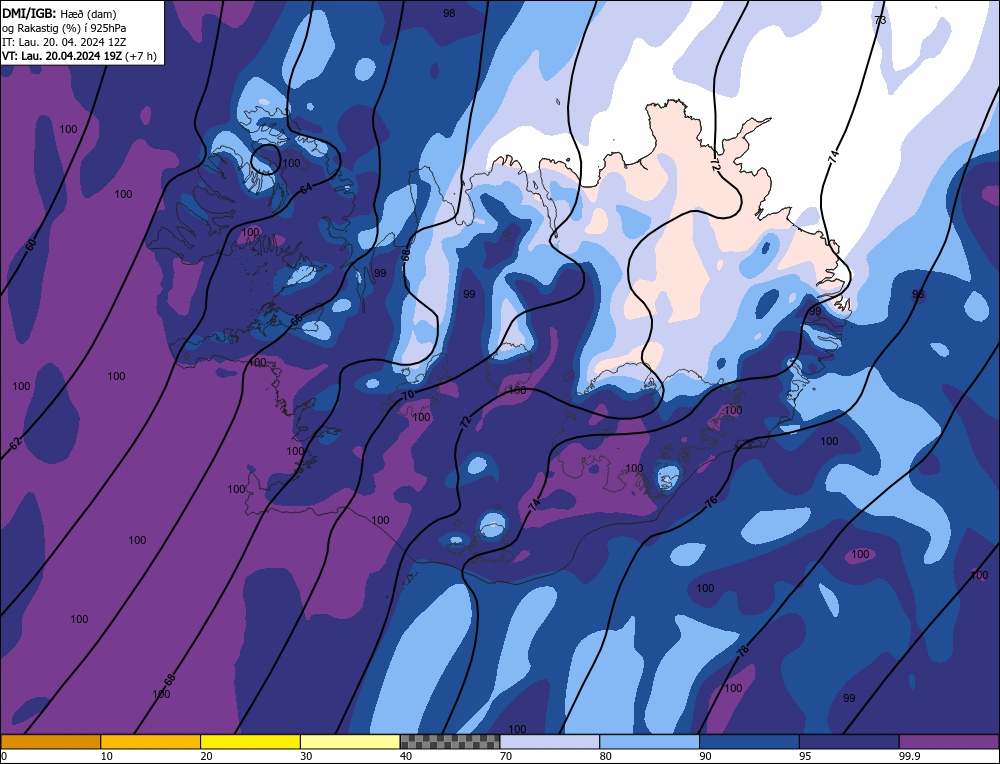This screenshot has height=764, width=1000.
Task: Click the purple above-99.9 legend swatch
Action: [949, 741]
